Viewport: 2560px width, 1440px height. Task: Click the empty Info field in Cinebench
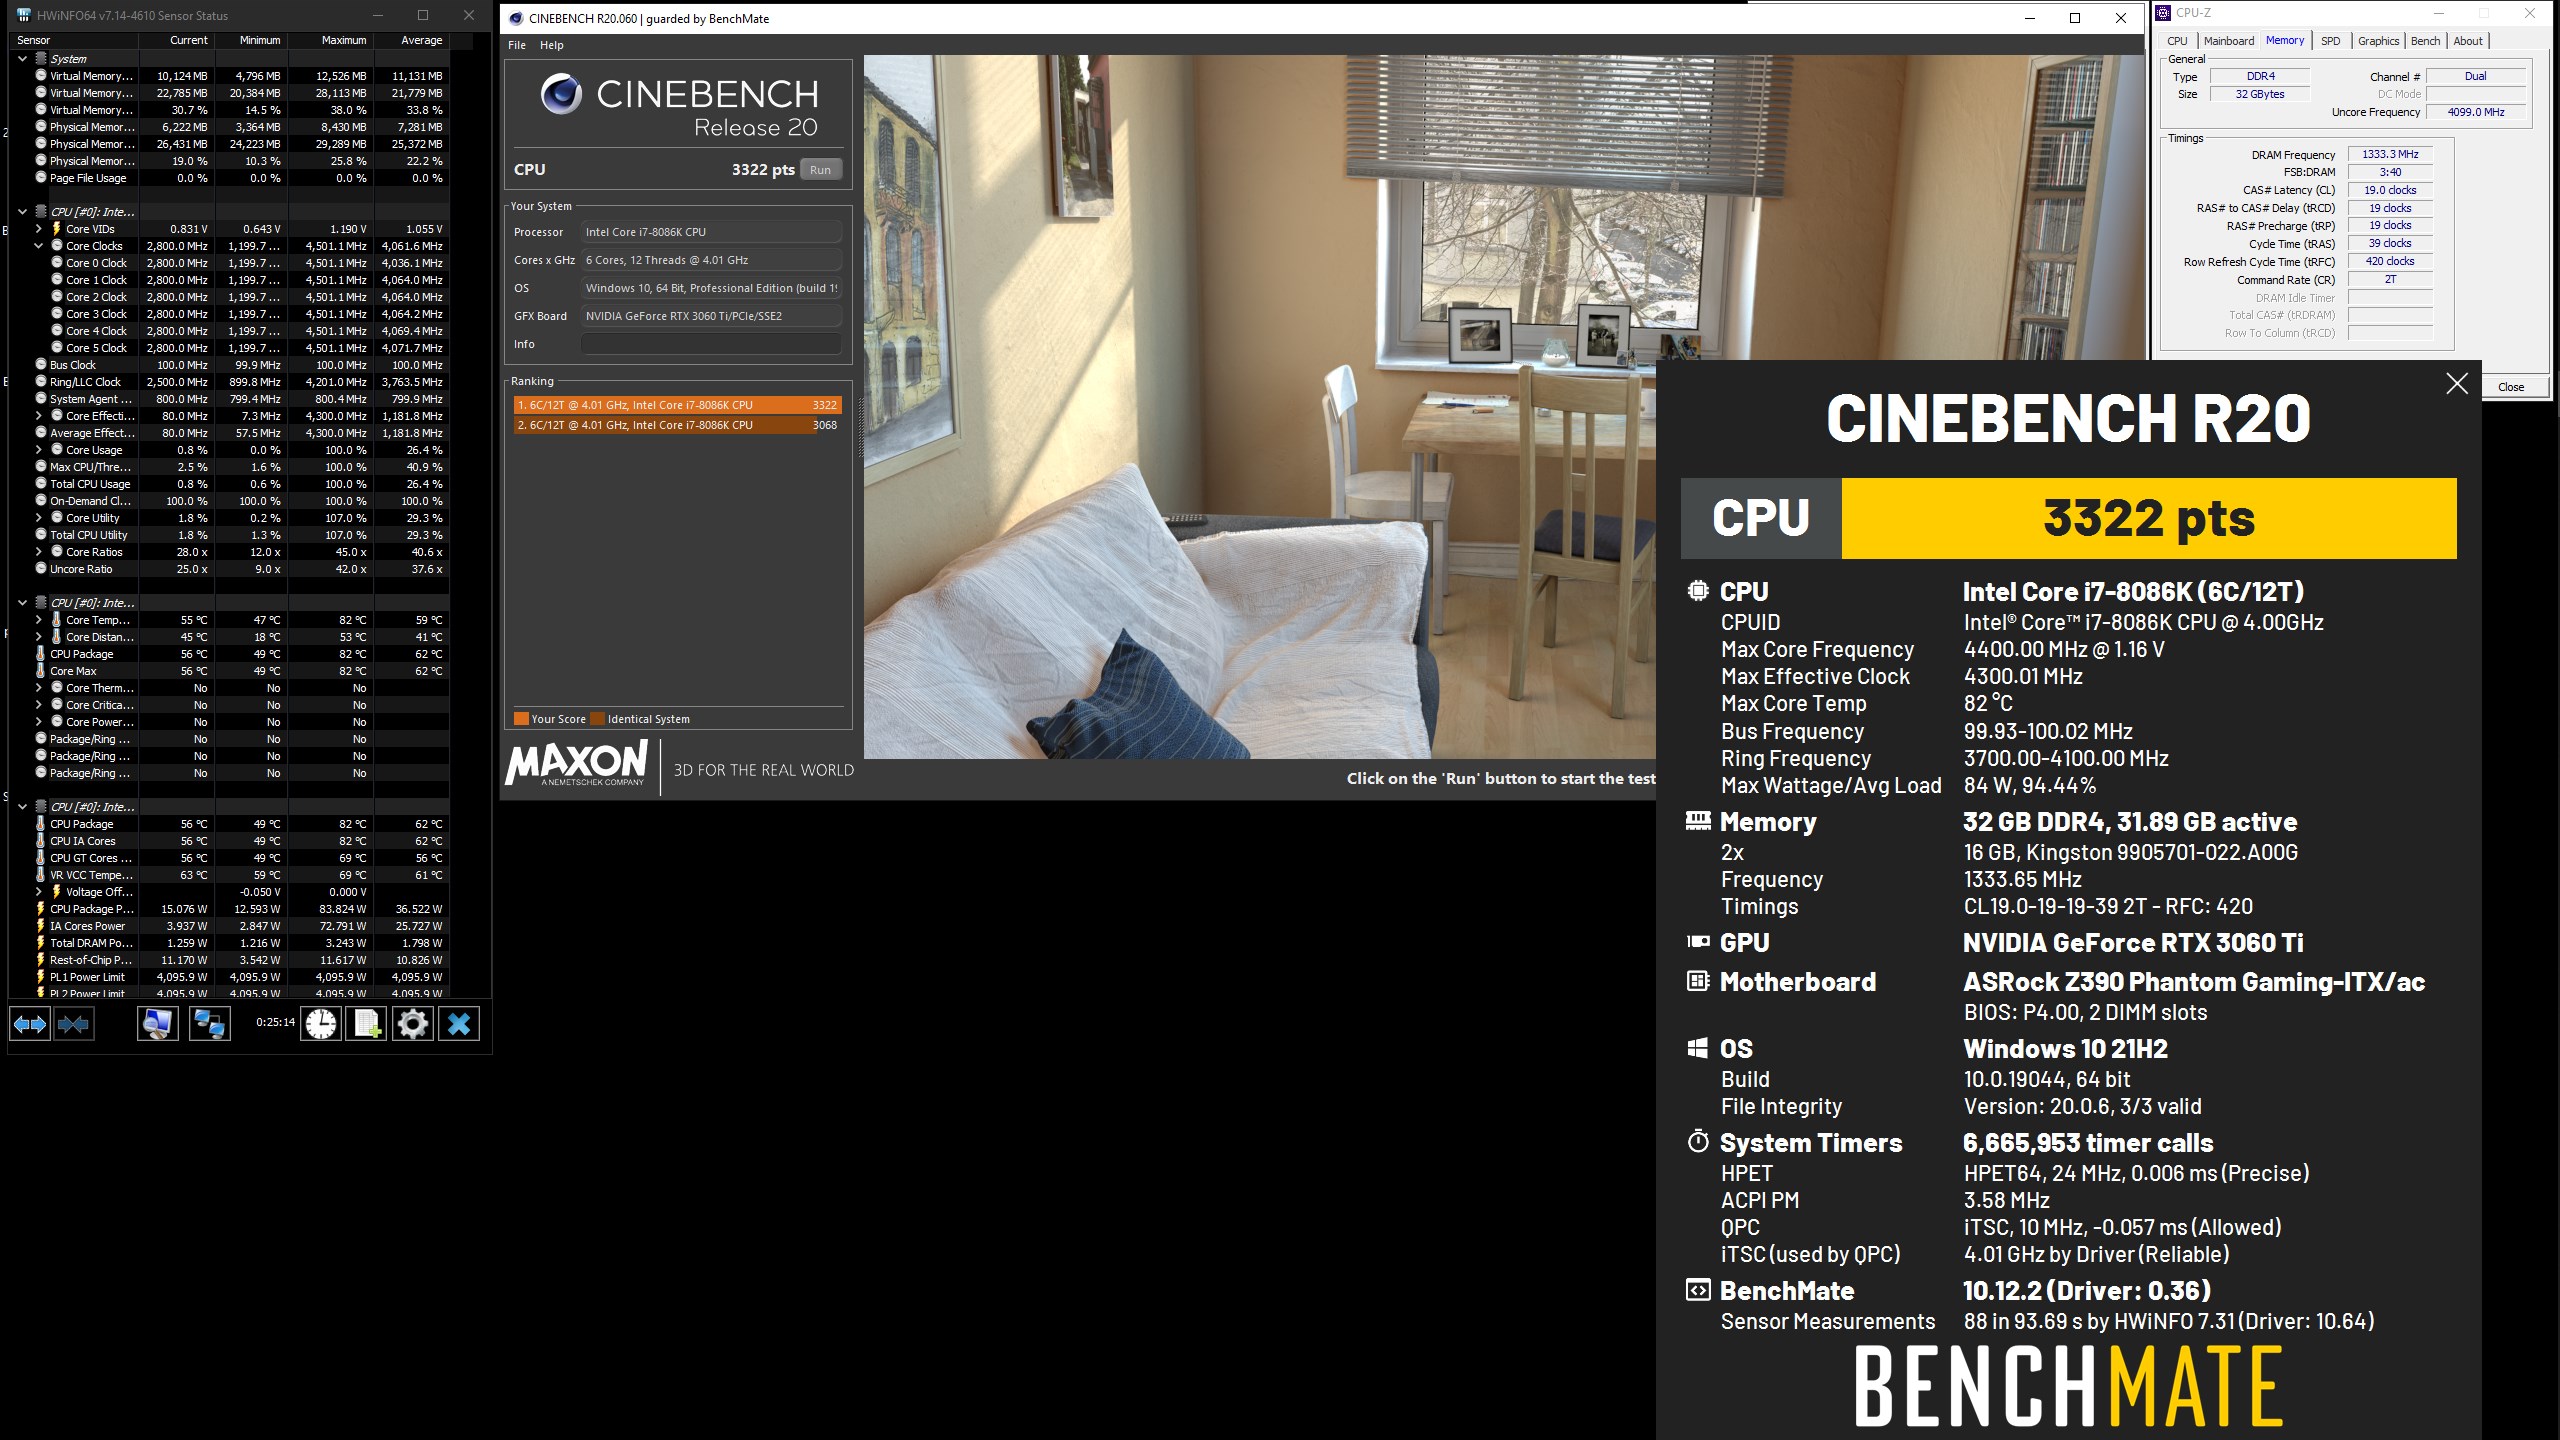coord(711,344)
